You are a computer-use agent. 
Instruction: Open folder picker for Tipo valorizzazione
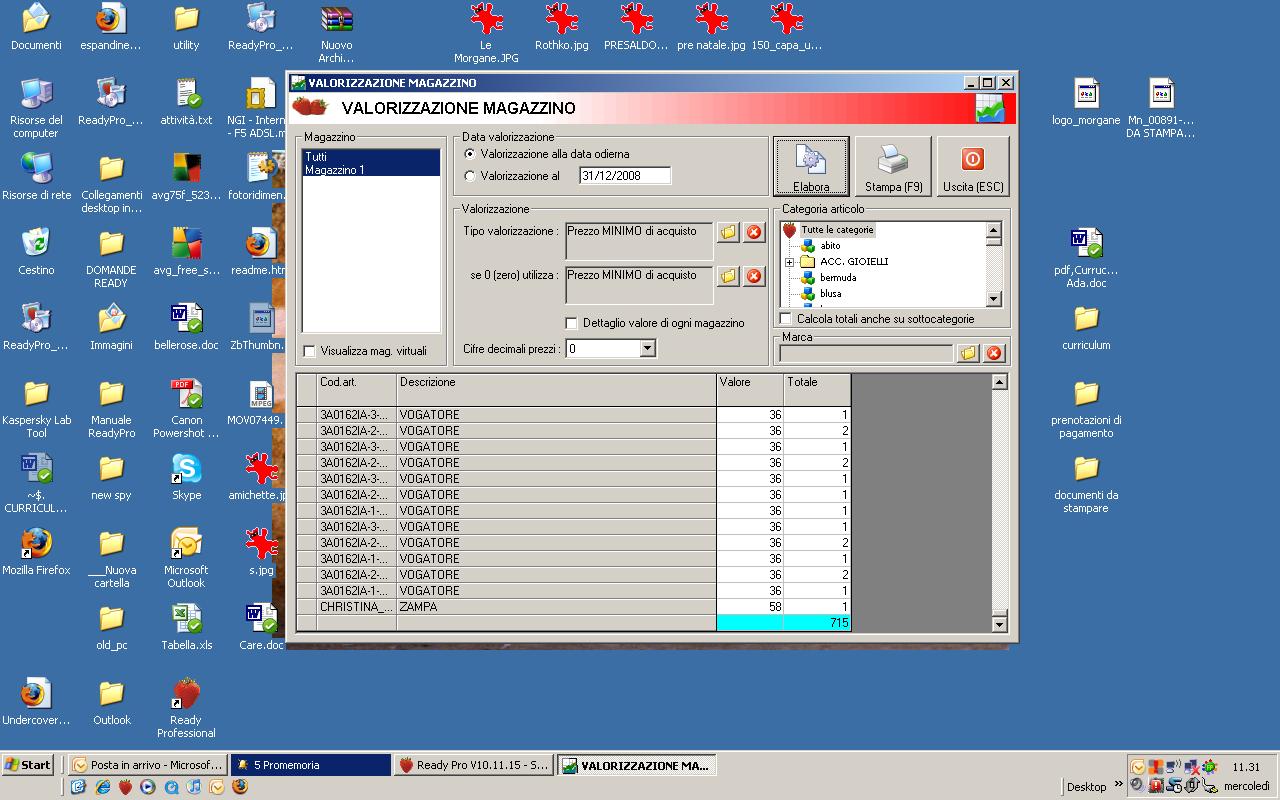click(728, 232)
